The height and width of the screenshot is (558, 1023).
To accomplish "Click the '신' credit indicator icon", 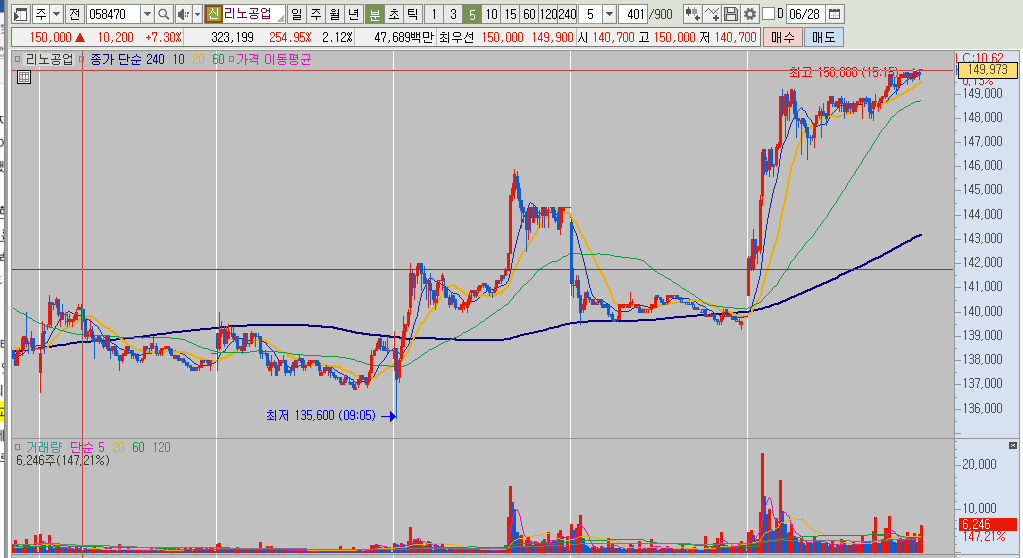I will [x=213, y=14].
